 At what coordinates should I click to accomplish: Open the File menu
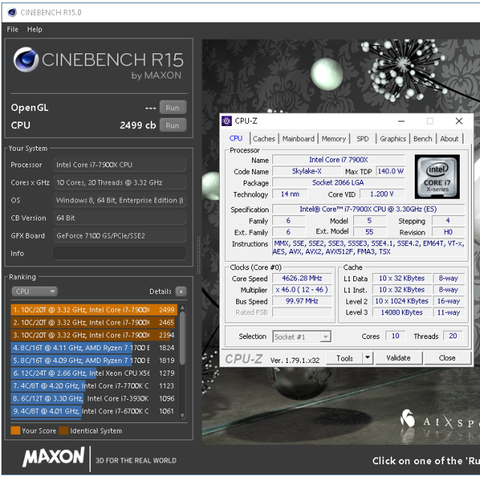[x=12, y=29]
